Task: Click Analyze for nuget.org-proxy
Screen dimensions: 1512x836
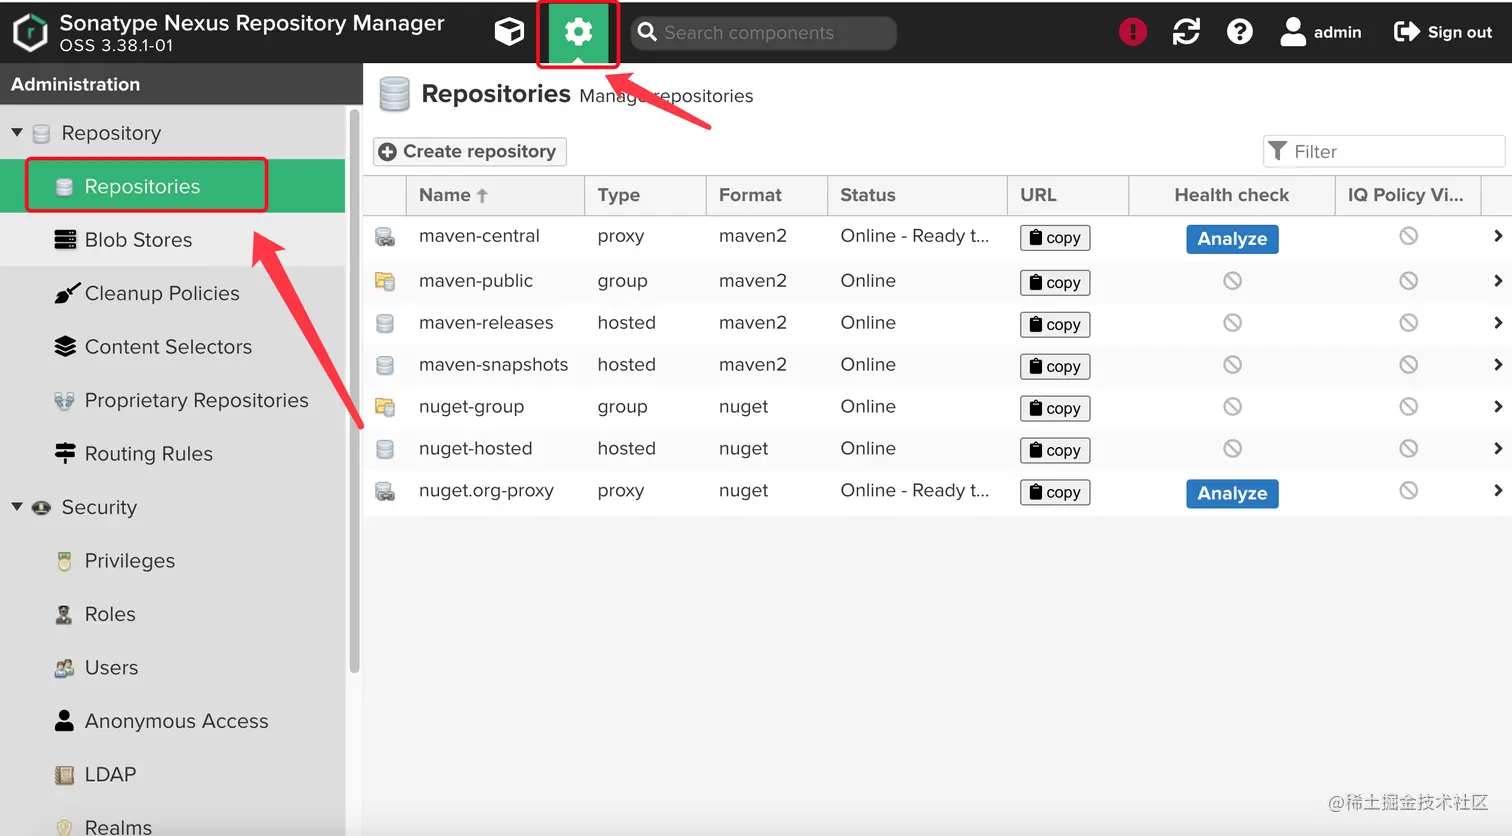Action: pos(1232,493)
